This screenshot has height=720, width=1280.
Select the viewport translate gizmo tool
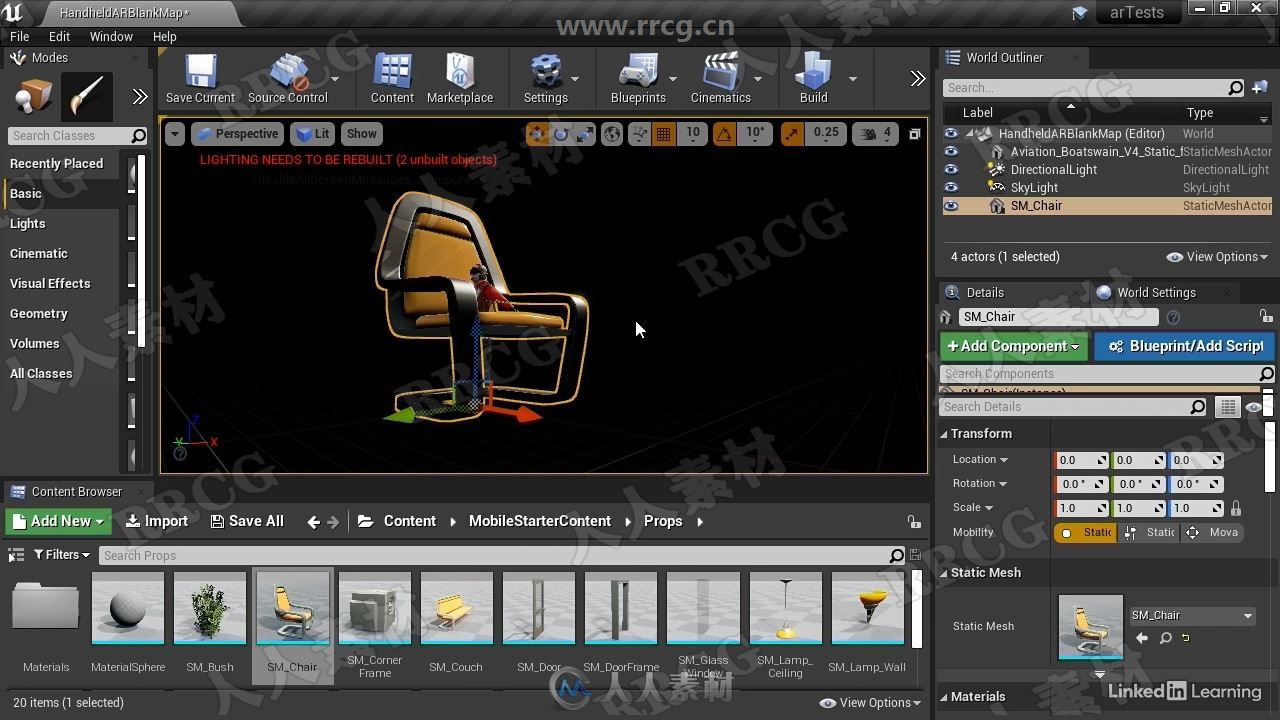click(538, 133)
